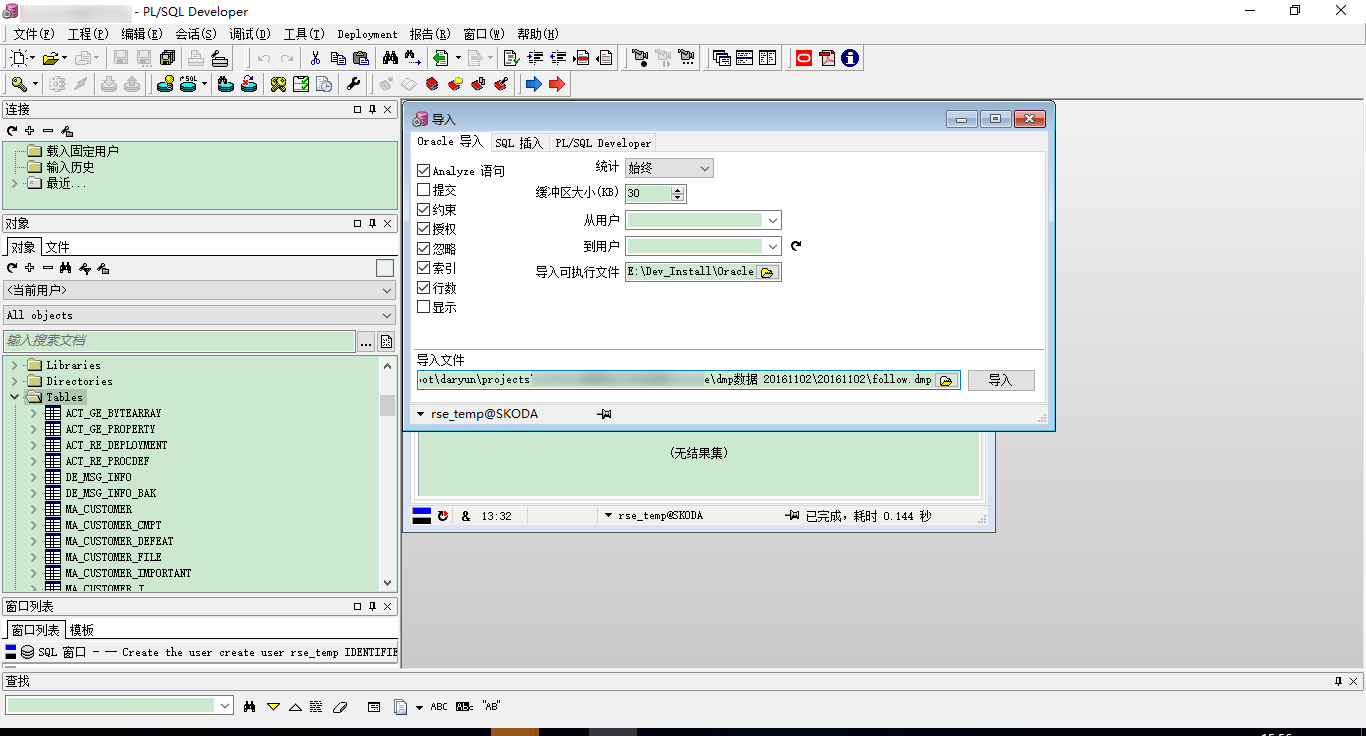Click the Tables list vertical scrollbar
This screenshot has width=1366, height=736.
pyautogui.click(x=387, y=474)
